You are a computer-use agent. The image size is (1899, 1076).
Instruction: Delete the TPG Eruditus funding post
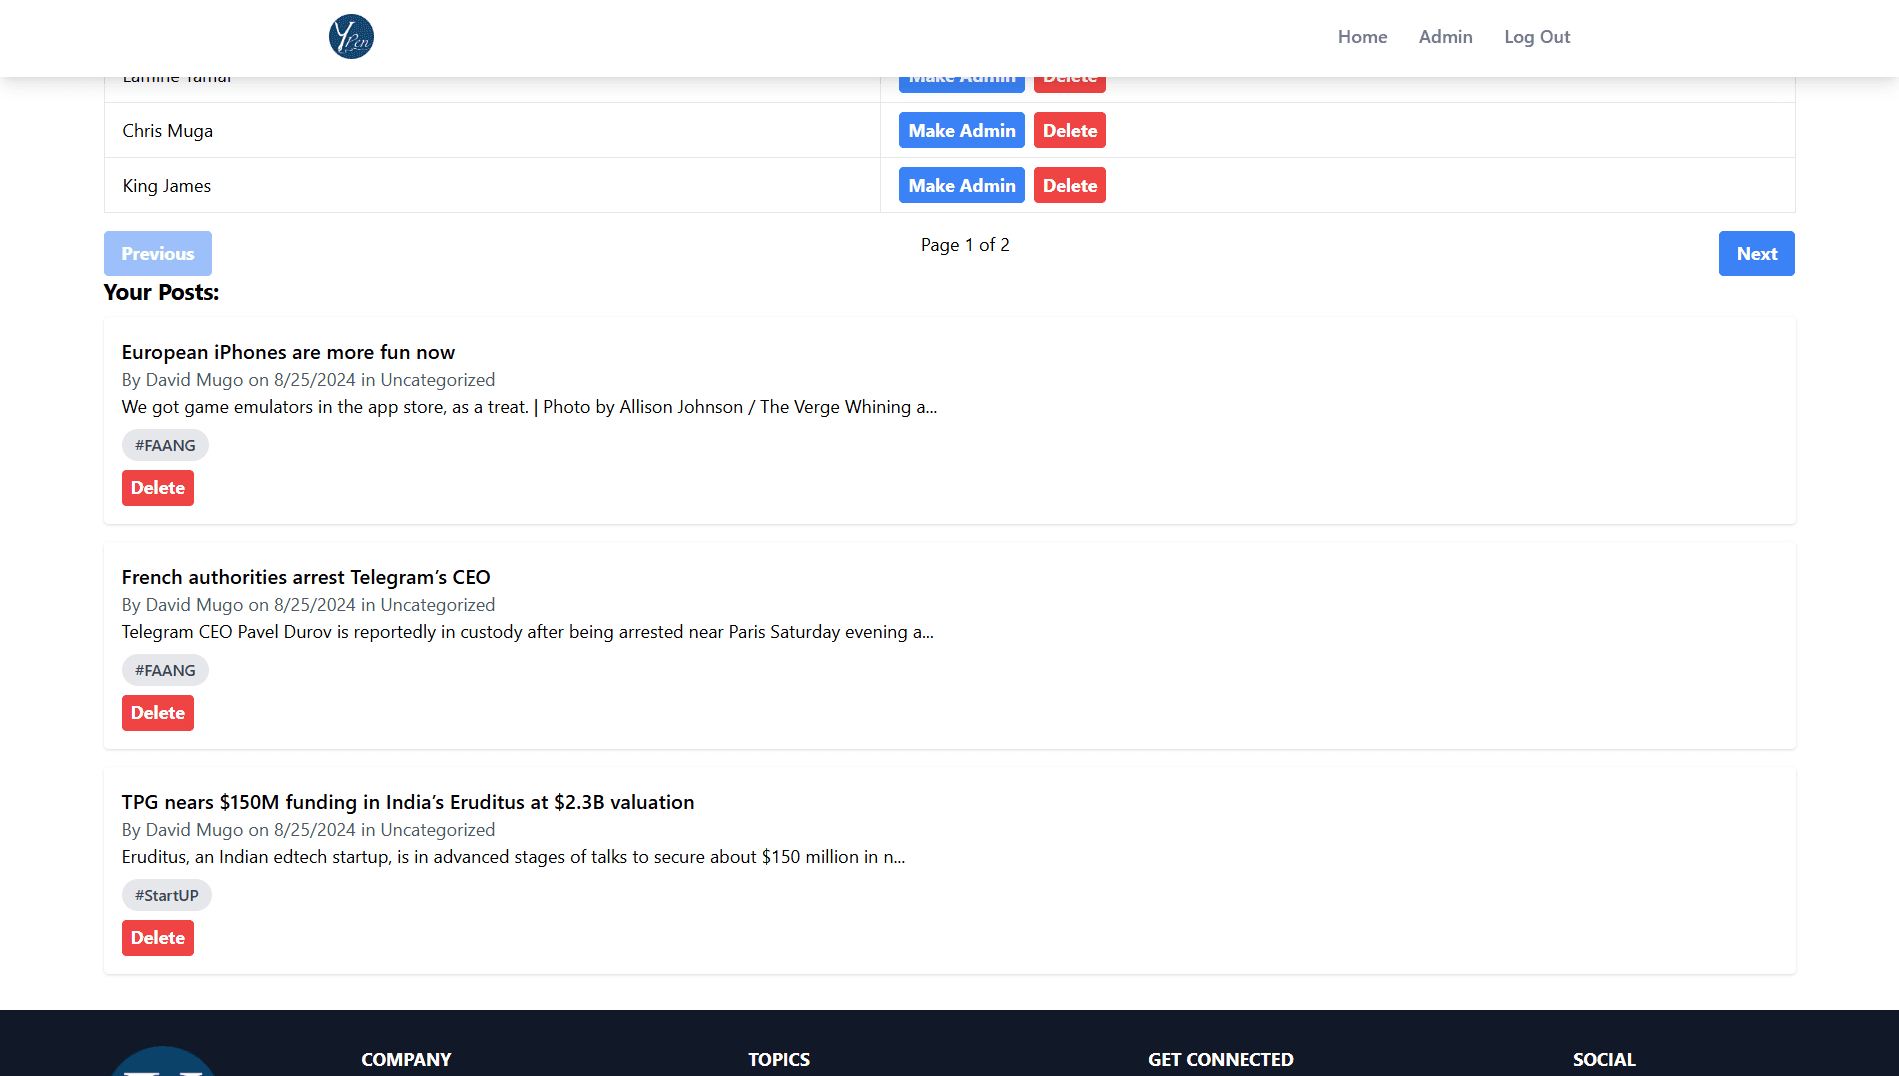pos(158,938)
